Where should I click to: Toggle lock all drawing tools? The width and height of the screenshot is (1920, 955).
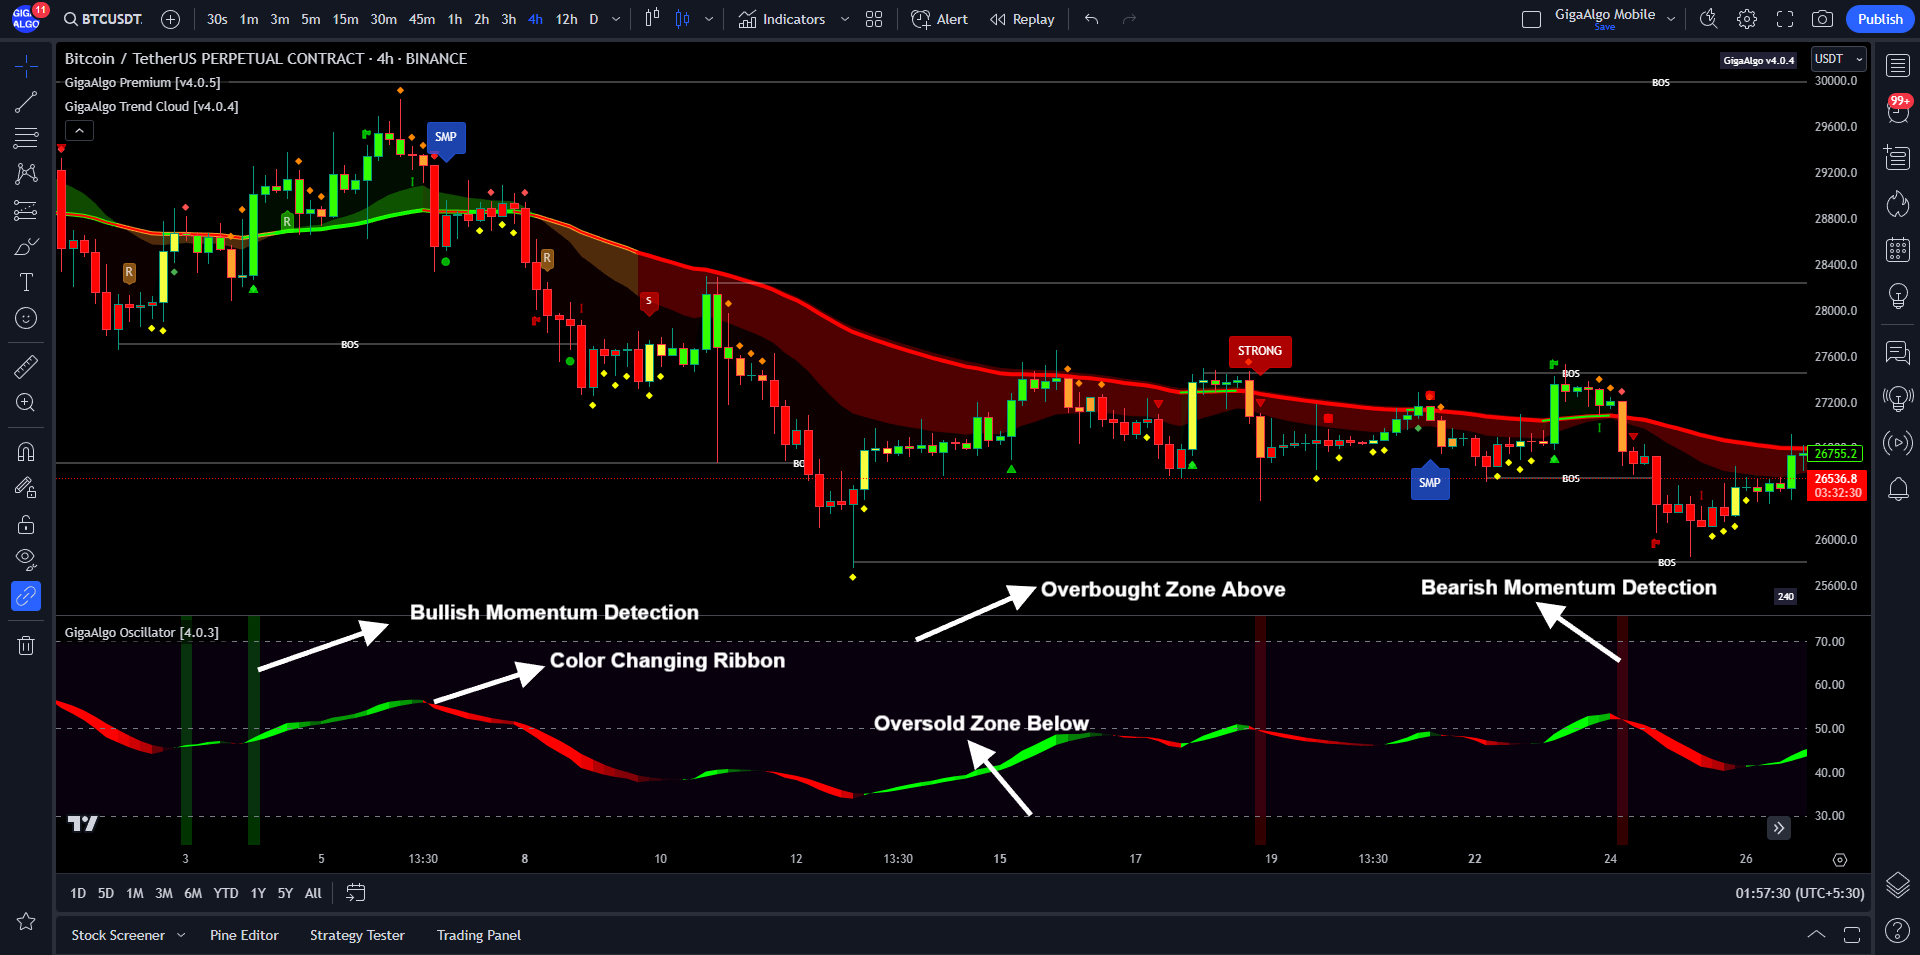(26, 525)
